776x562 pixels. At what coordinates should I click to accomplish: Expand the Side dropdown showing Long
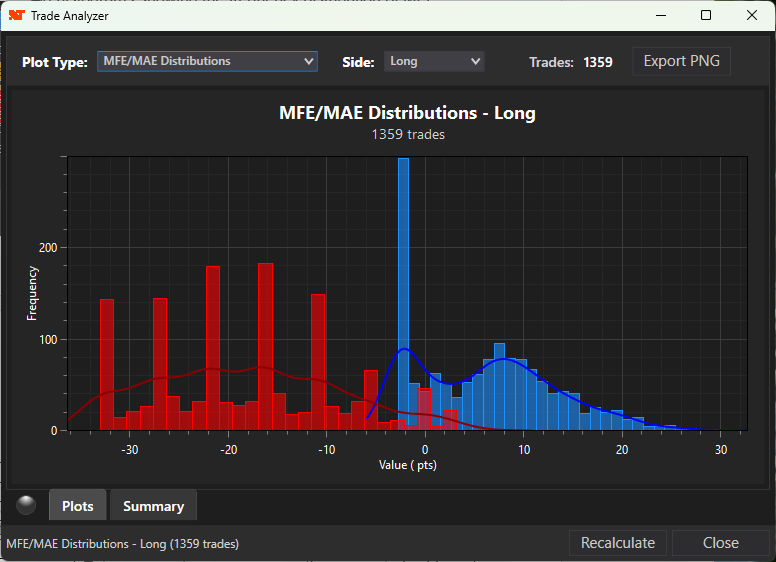(x=434, y=61)
